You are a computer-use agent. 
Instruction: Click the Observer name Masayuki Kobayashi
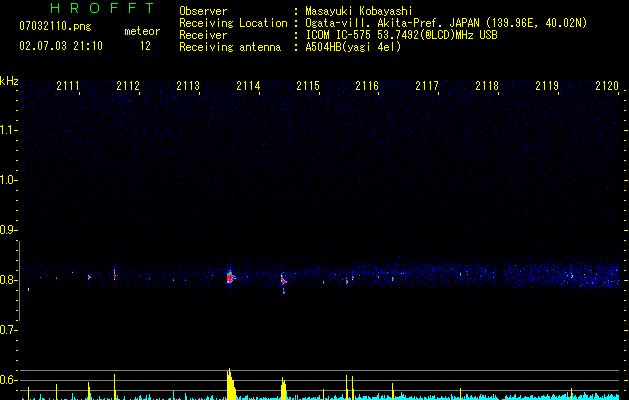click(x=359, y=11)
